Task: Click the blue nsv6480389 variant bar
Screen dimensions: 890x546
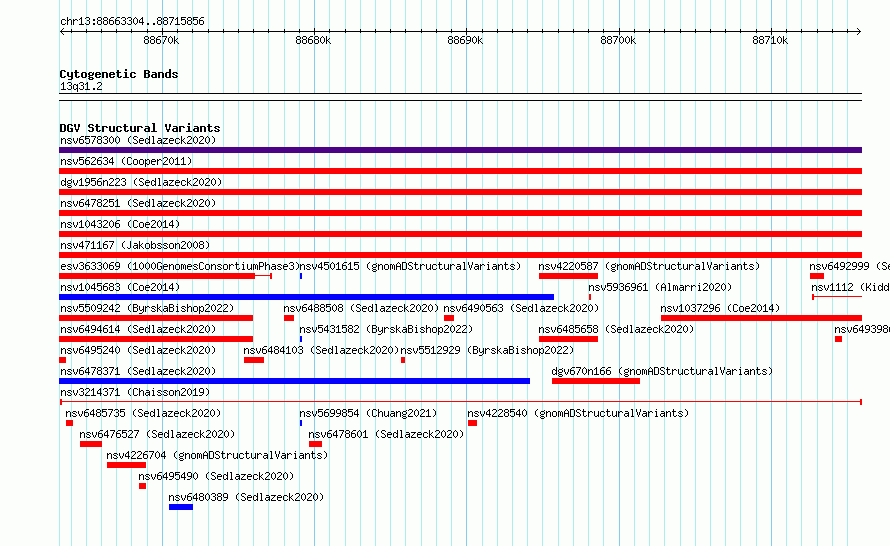Action: click(181, 507)
